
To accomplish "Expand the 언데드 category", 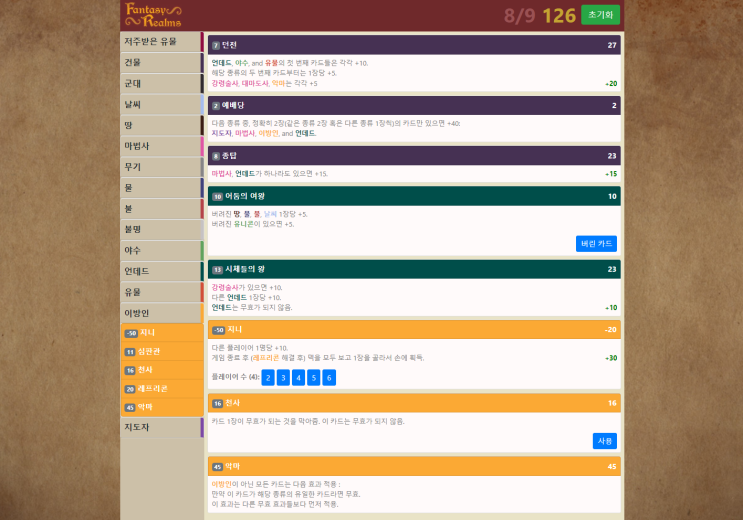I will (162, 271).
